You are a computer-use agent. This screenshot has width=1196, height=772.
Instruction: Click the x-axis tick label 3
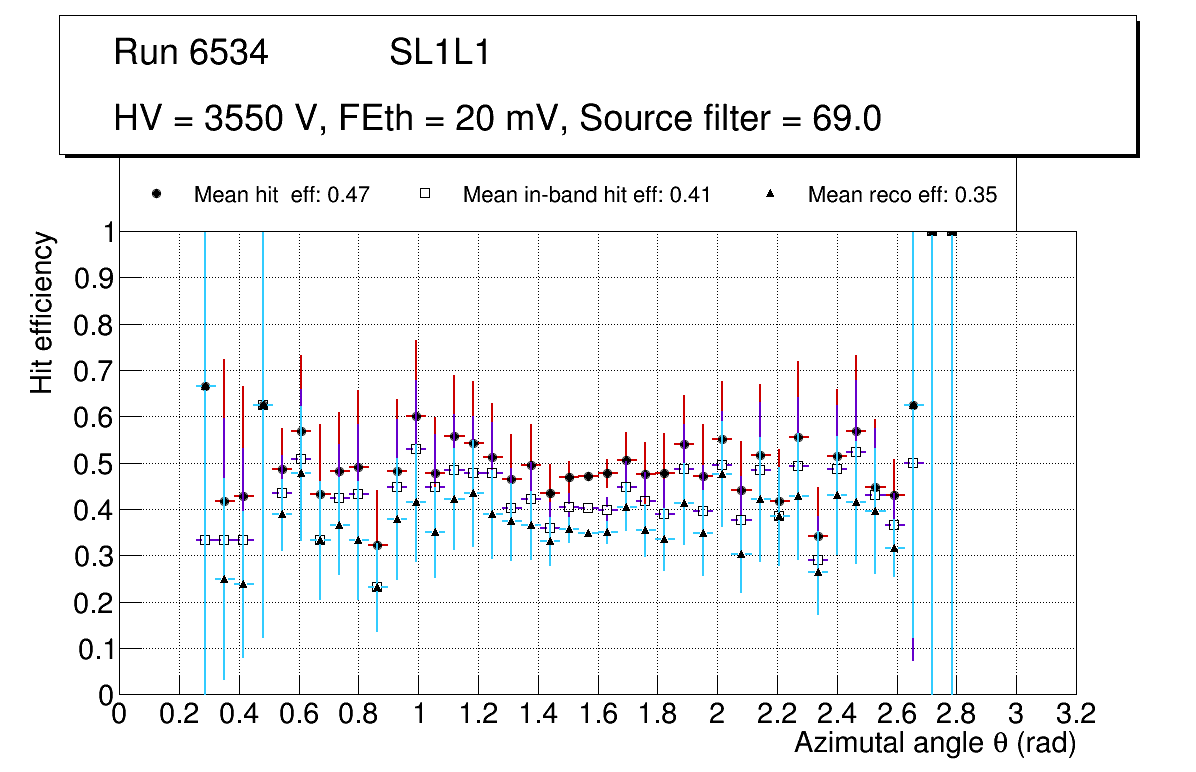[x=1016, y=714]
